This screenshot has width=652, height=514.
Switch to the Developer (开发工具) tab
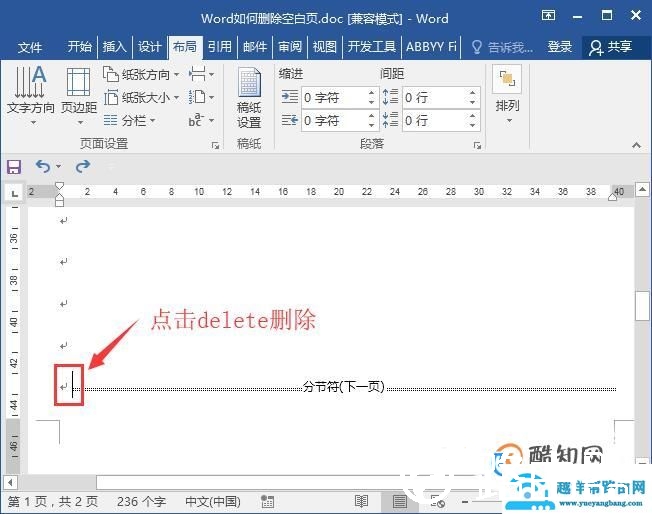[x=371, y=47]
